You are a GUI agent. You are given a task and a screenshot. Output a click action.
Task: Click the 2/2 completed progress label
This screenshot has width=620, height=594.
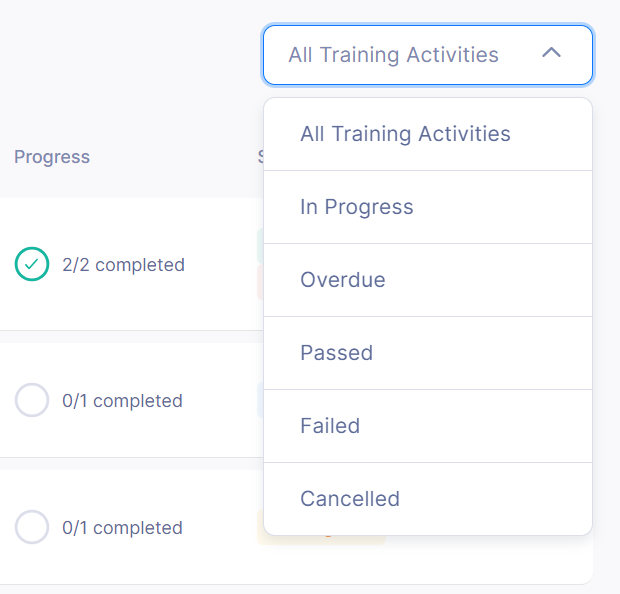pyautogui.click(x=123, y=265)
